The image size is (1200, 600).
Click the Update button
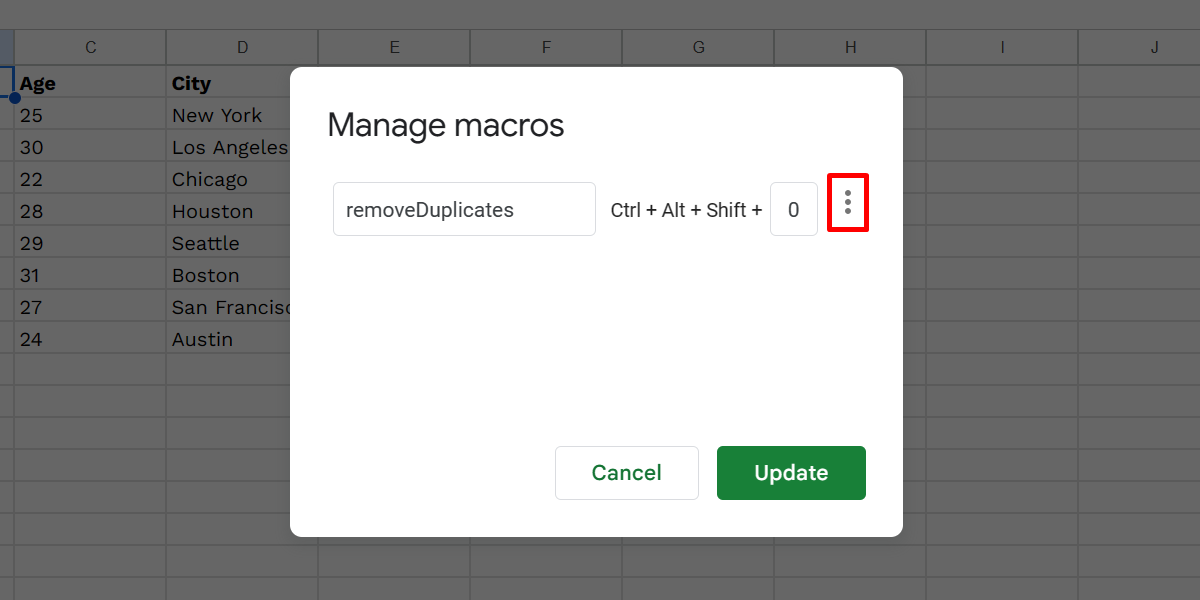click(791, 472)
